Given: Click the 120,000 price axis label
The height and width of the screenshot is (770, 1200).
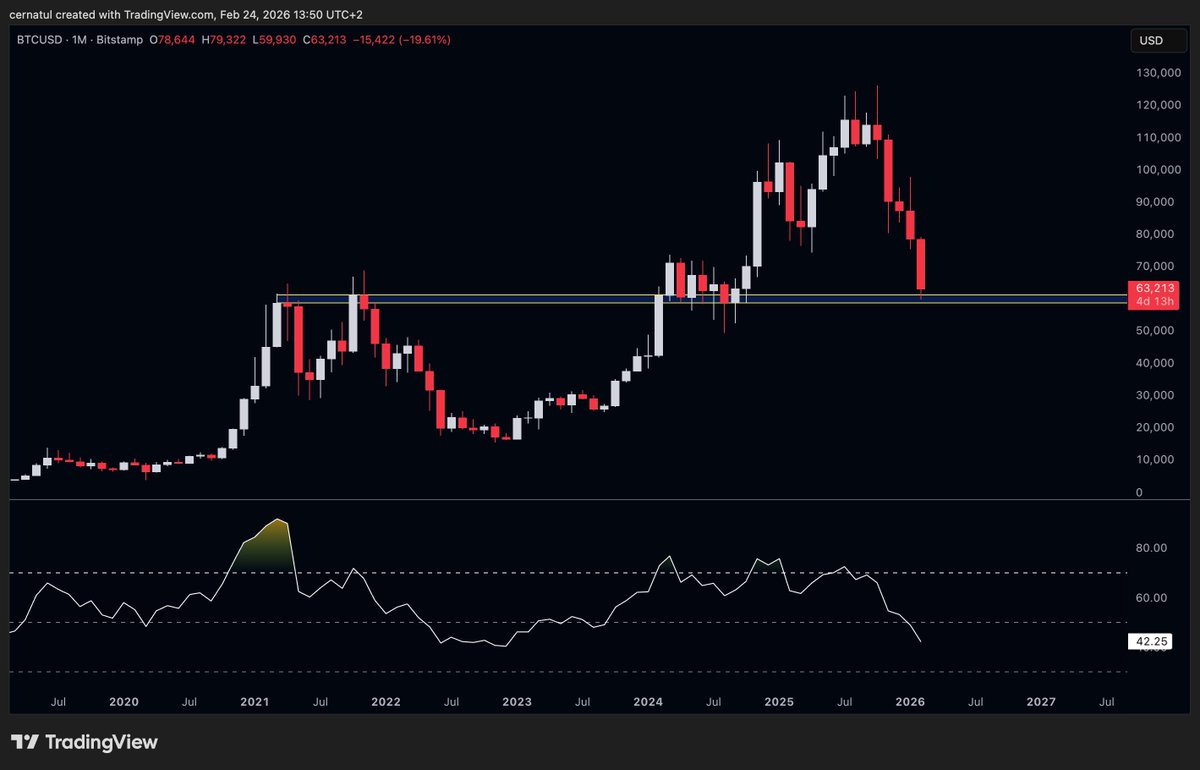Looking at the screenshot, I should click(x=1158, y=105).
